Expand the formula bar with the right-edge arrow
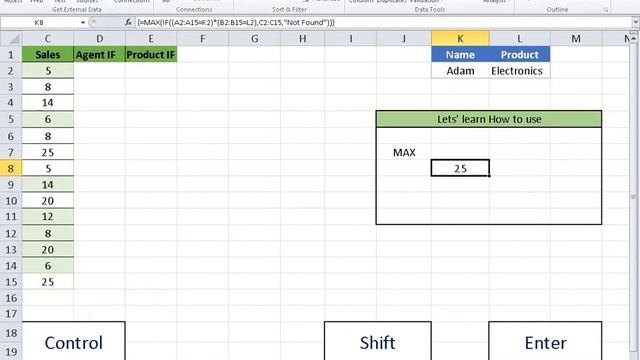 [636, 22]
